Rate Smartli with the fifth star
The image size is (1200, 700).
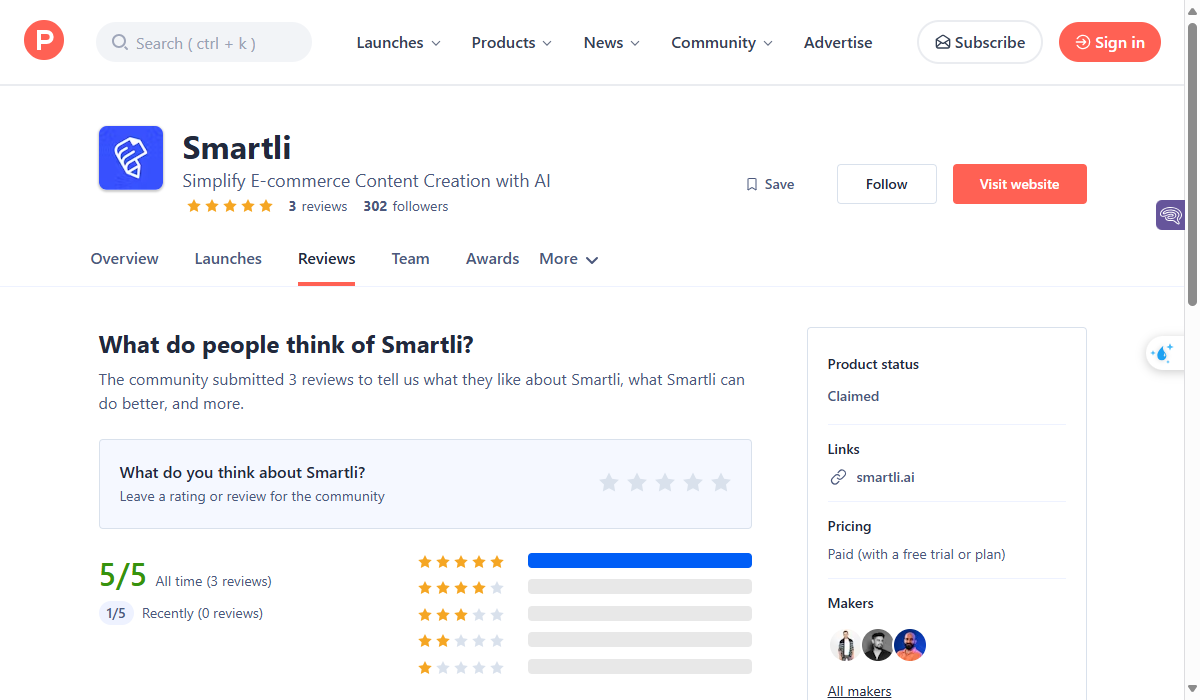(x=721, y=483)
